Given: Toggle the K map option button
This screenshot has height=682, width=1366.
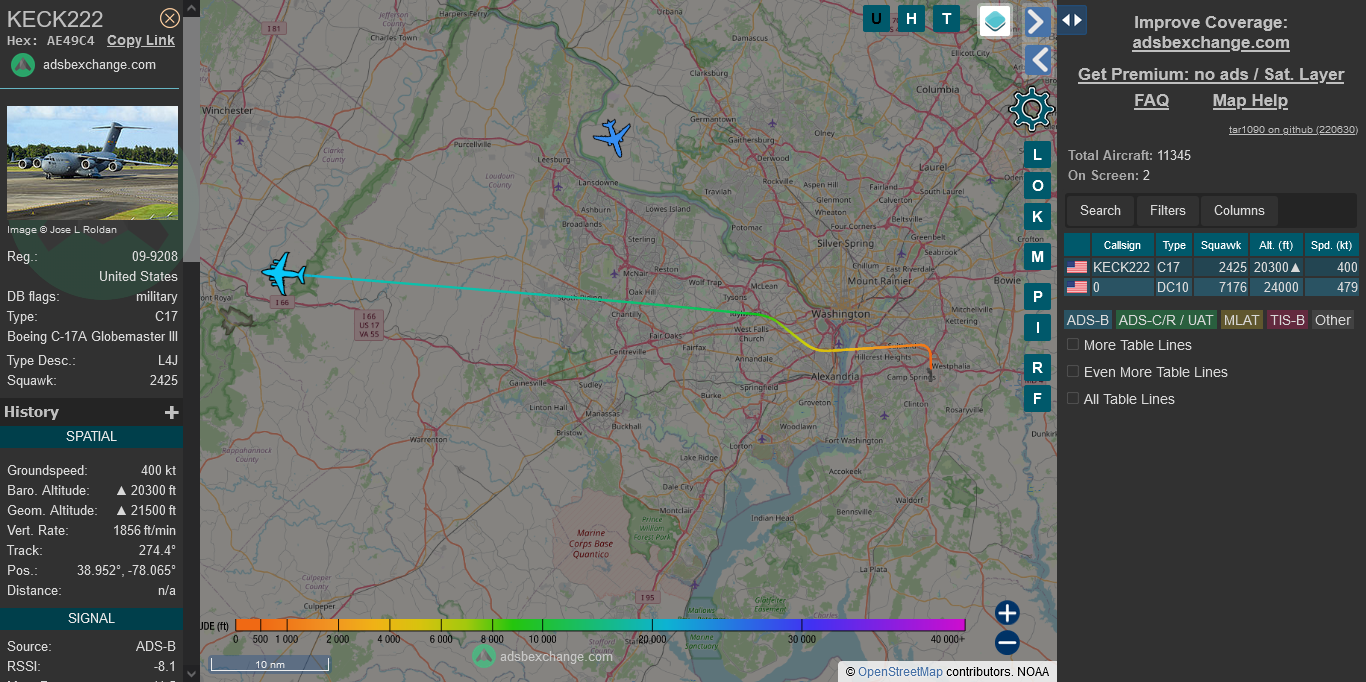Looking at the screenshot, I should 1037,216.
